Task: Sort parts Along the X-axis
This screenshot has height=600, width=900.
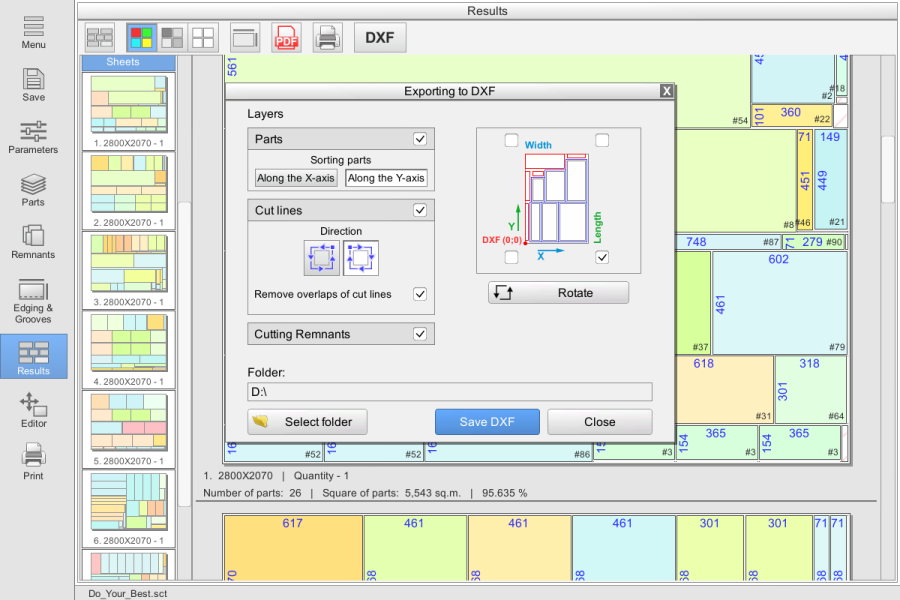Action: coord(296,178)
